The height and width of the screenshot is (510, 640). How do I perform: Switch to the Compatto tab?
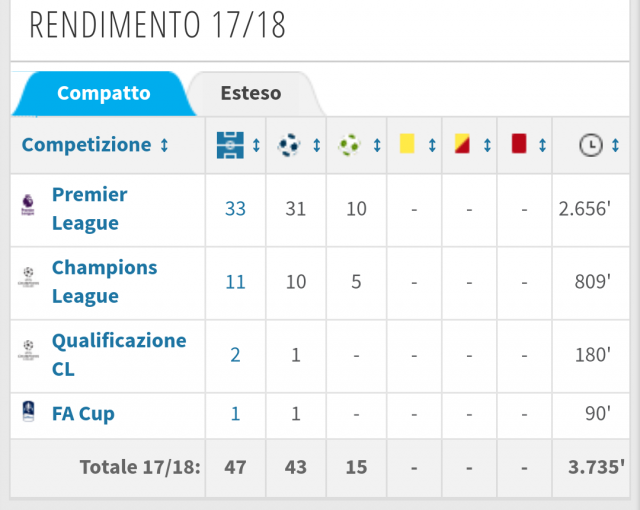(x=103, y=94)
